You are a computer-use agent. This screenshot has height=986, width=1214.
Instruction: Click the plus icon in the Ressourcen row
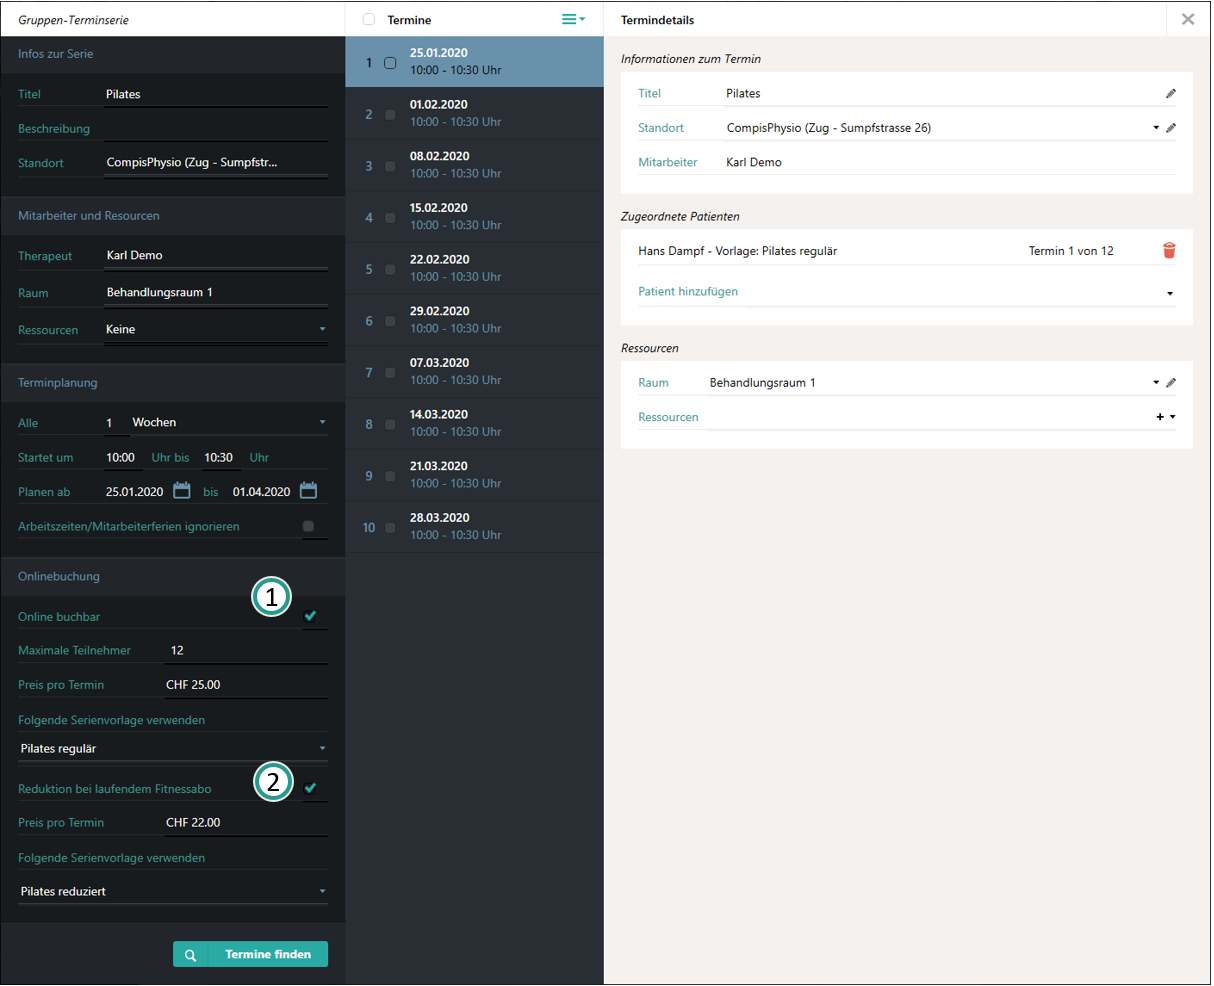1160,417
